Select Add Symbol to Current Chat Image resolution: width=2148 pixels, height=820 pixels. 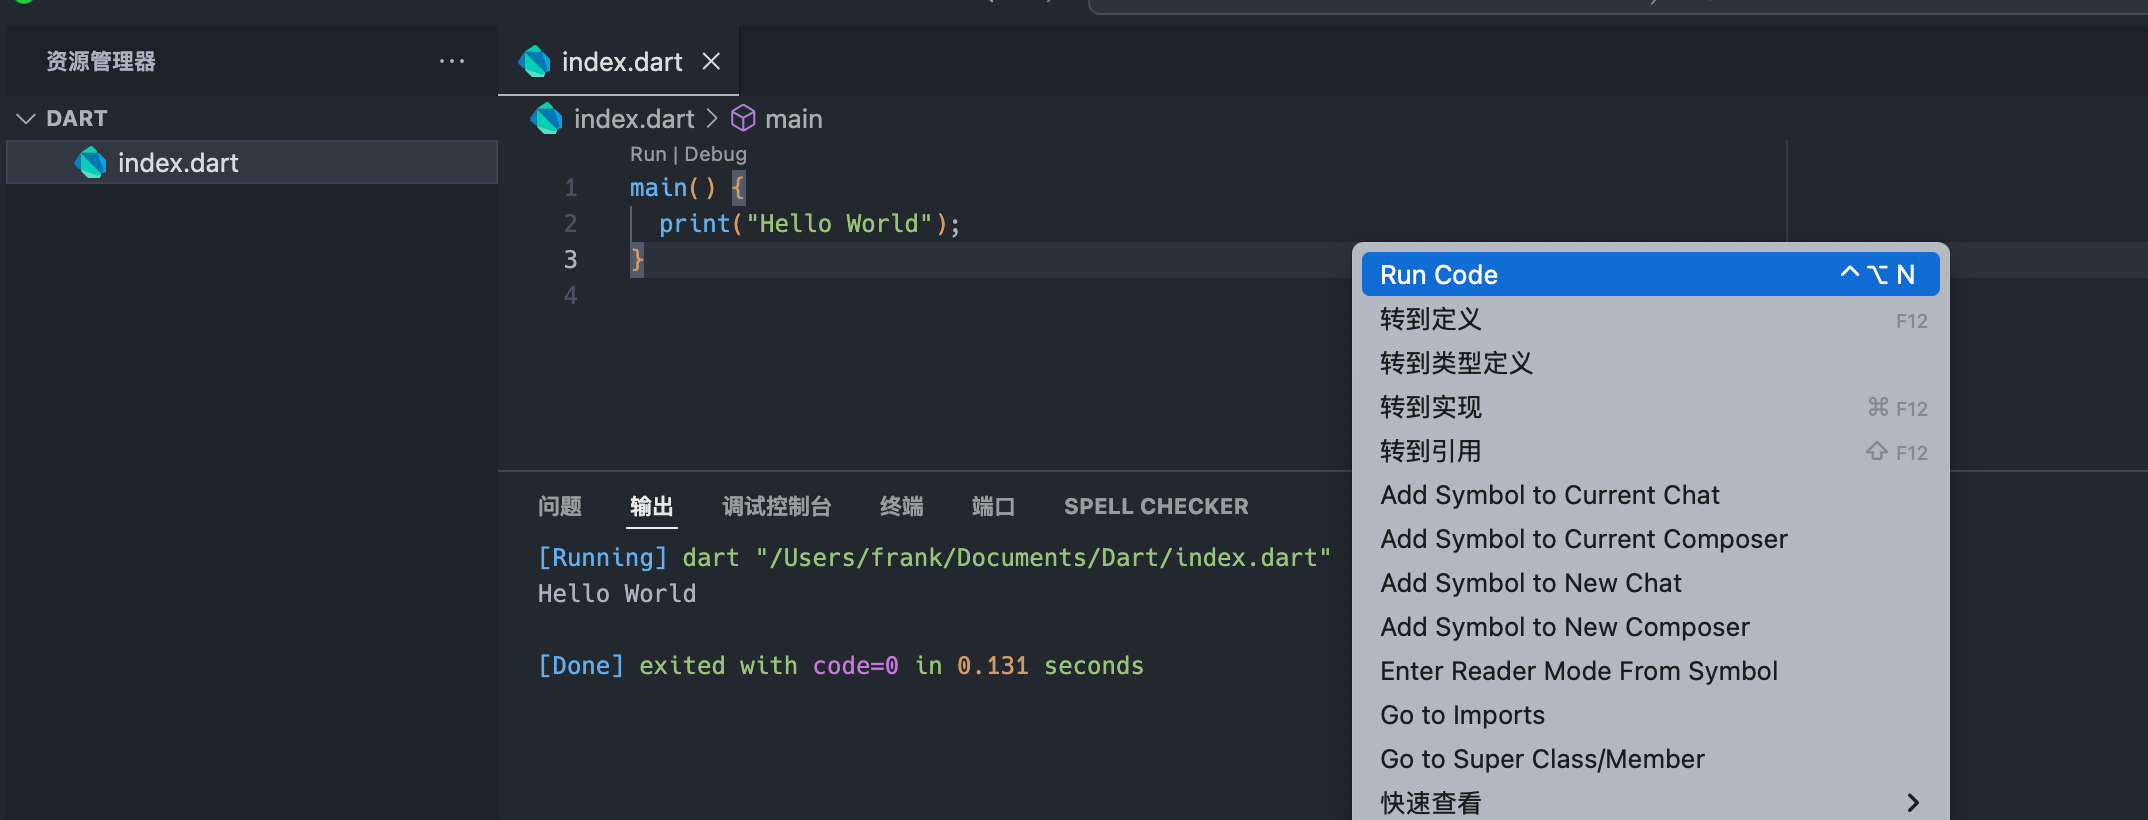coord(1549,496)
